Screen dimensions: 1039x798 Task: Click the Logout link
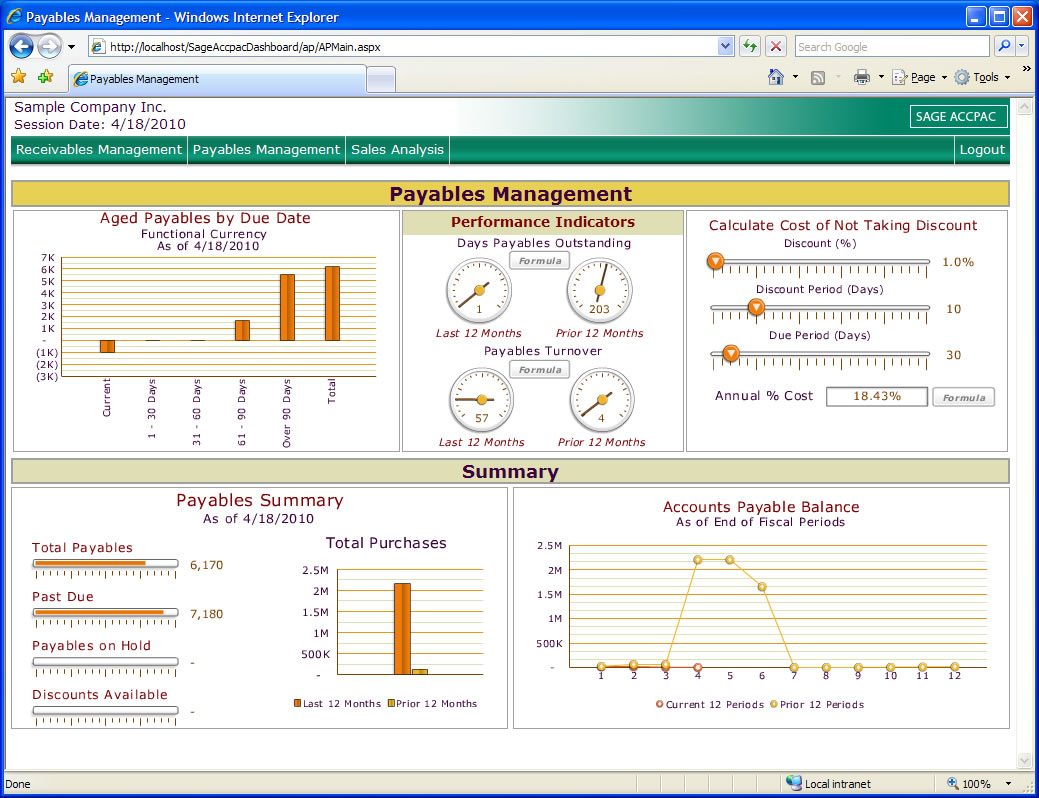click(x=982, y=149)
